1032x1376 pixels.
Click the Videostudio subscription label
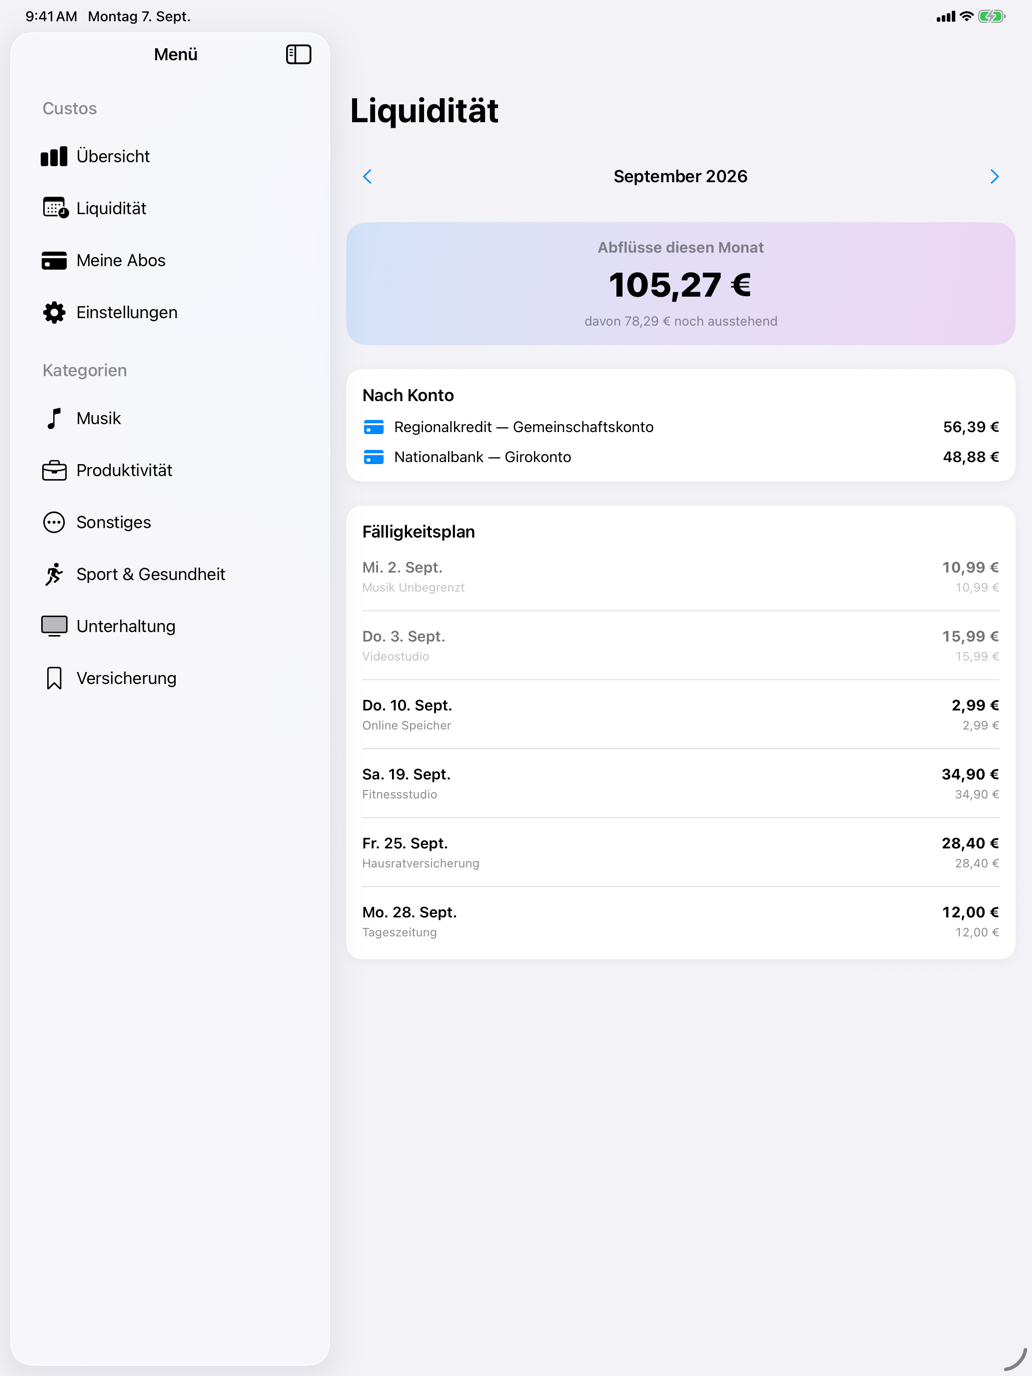pos(396,657)
